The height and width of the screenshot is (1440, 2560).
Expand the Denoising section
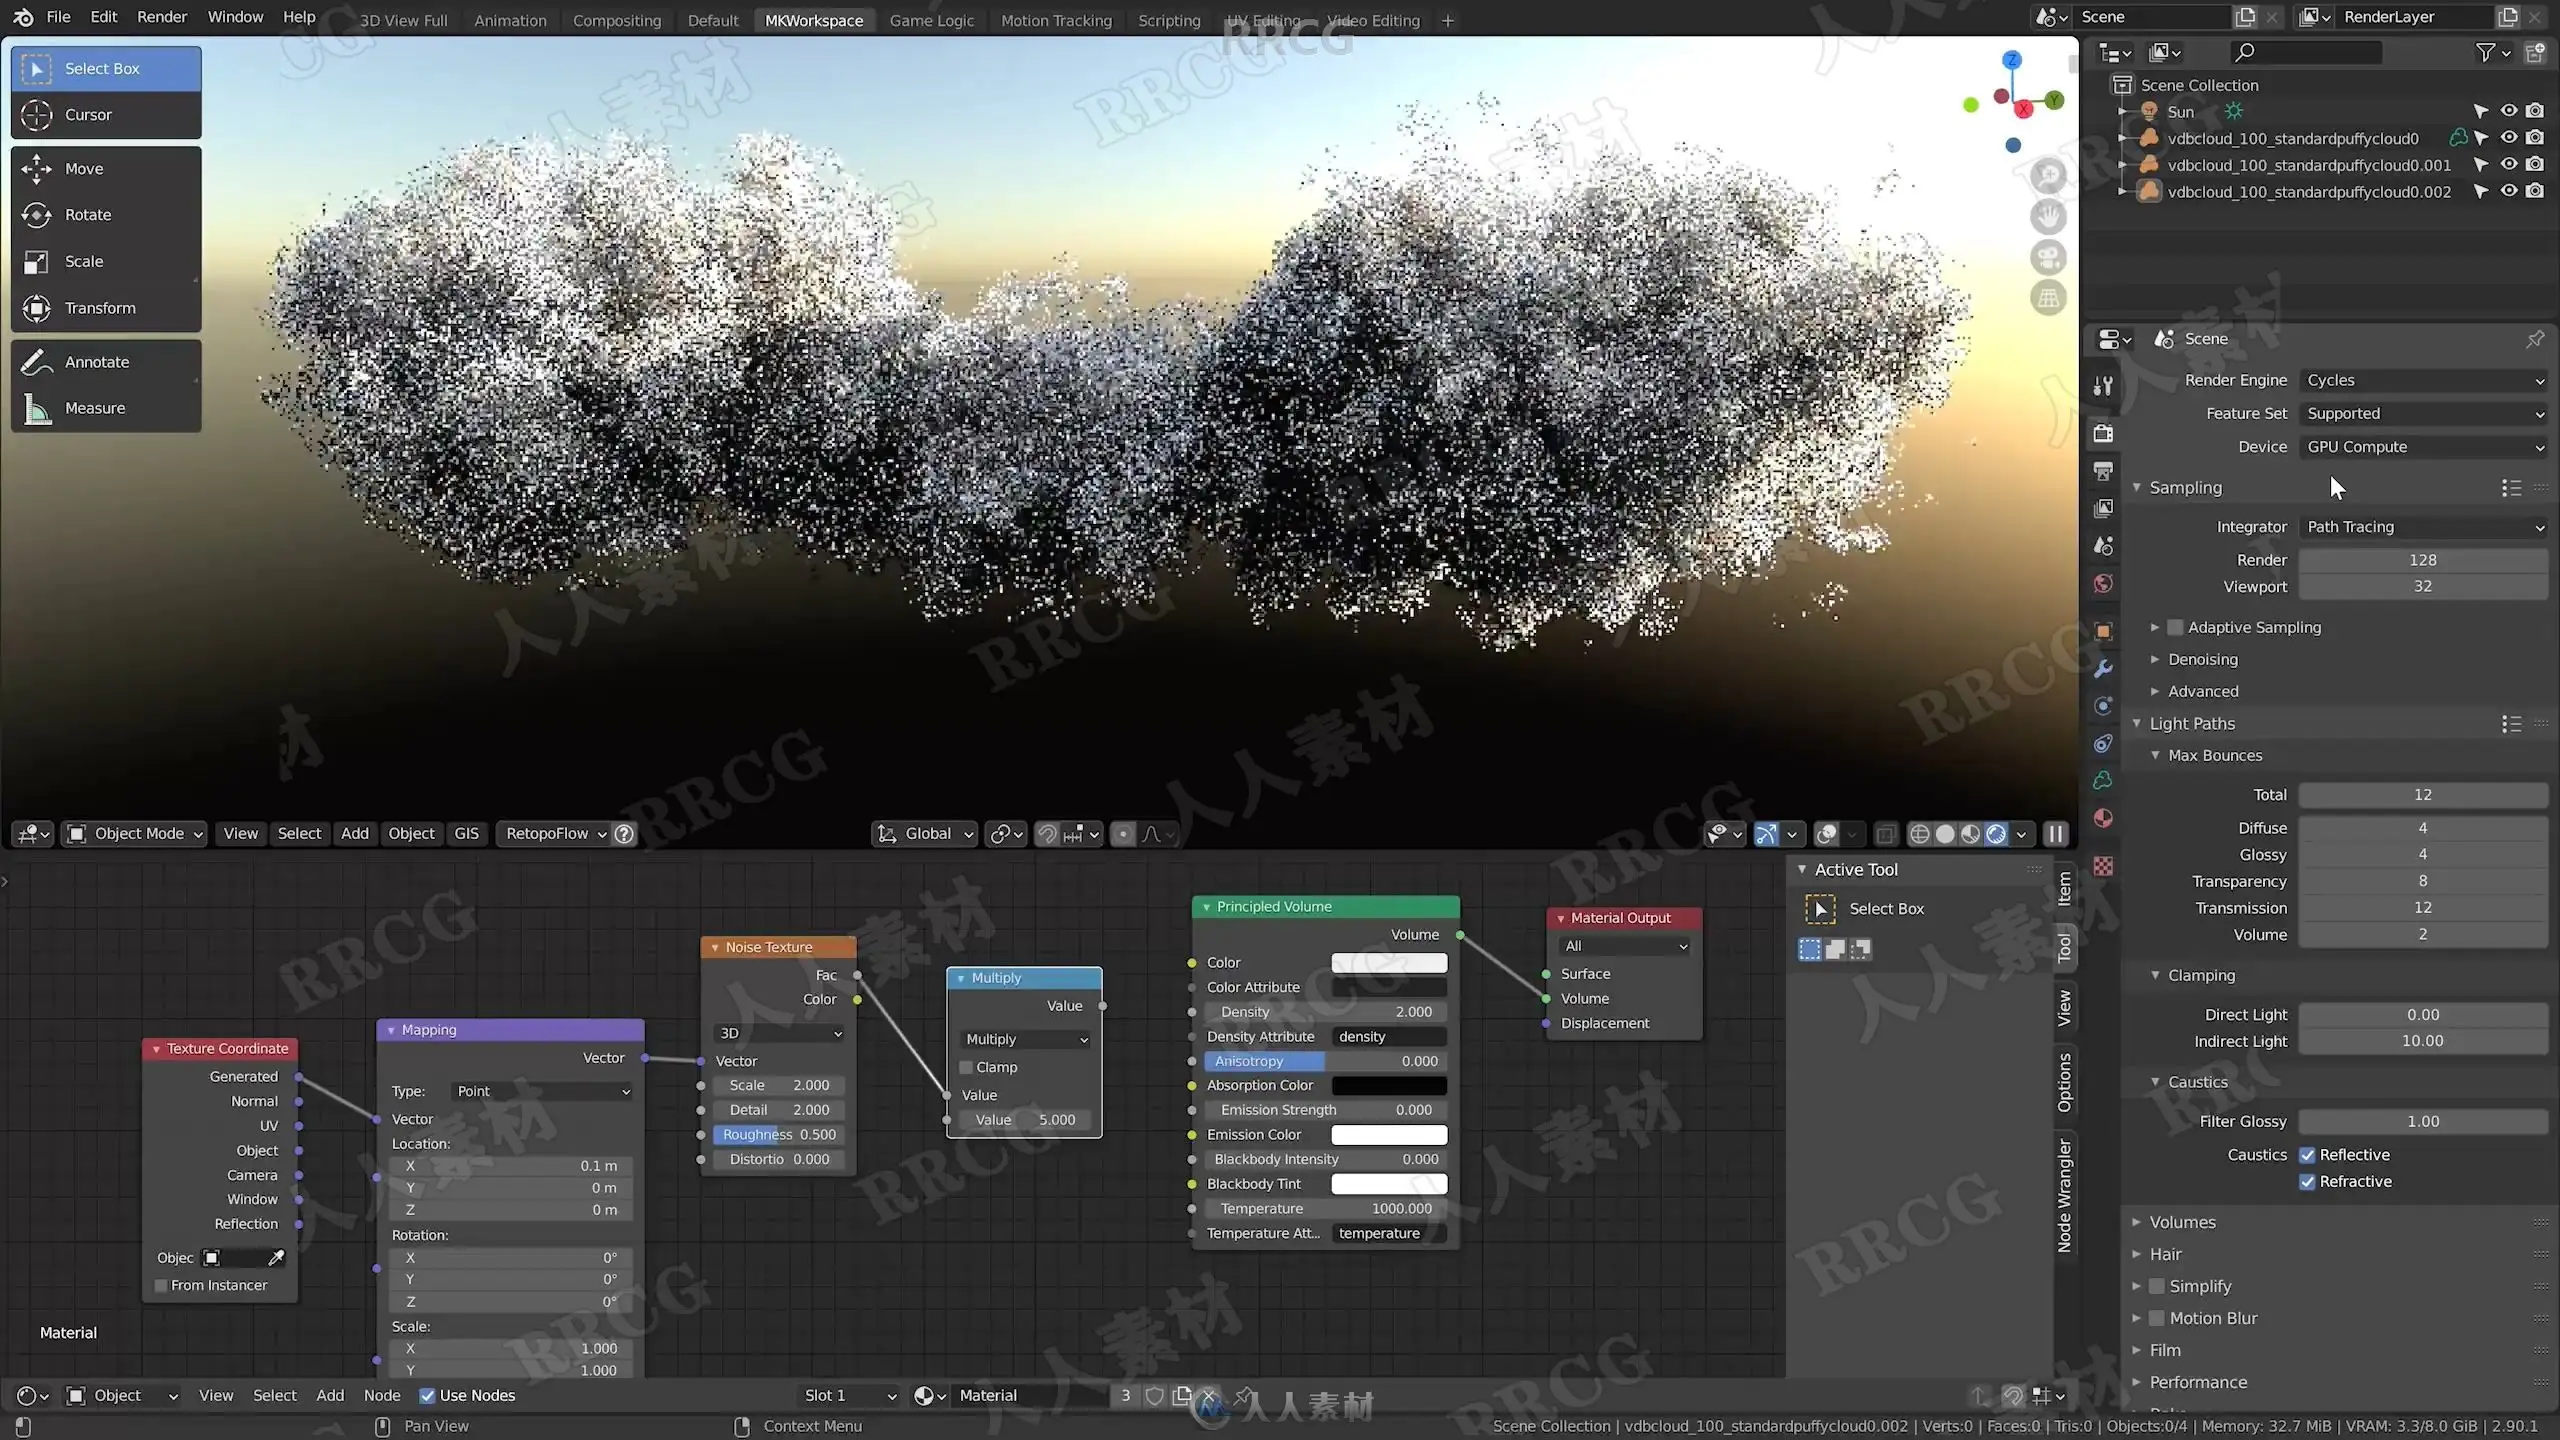[x=2202, y=659]
